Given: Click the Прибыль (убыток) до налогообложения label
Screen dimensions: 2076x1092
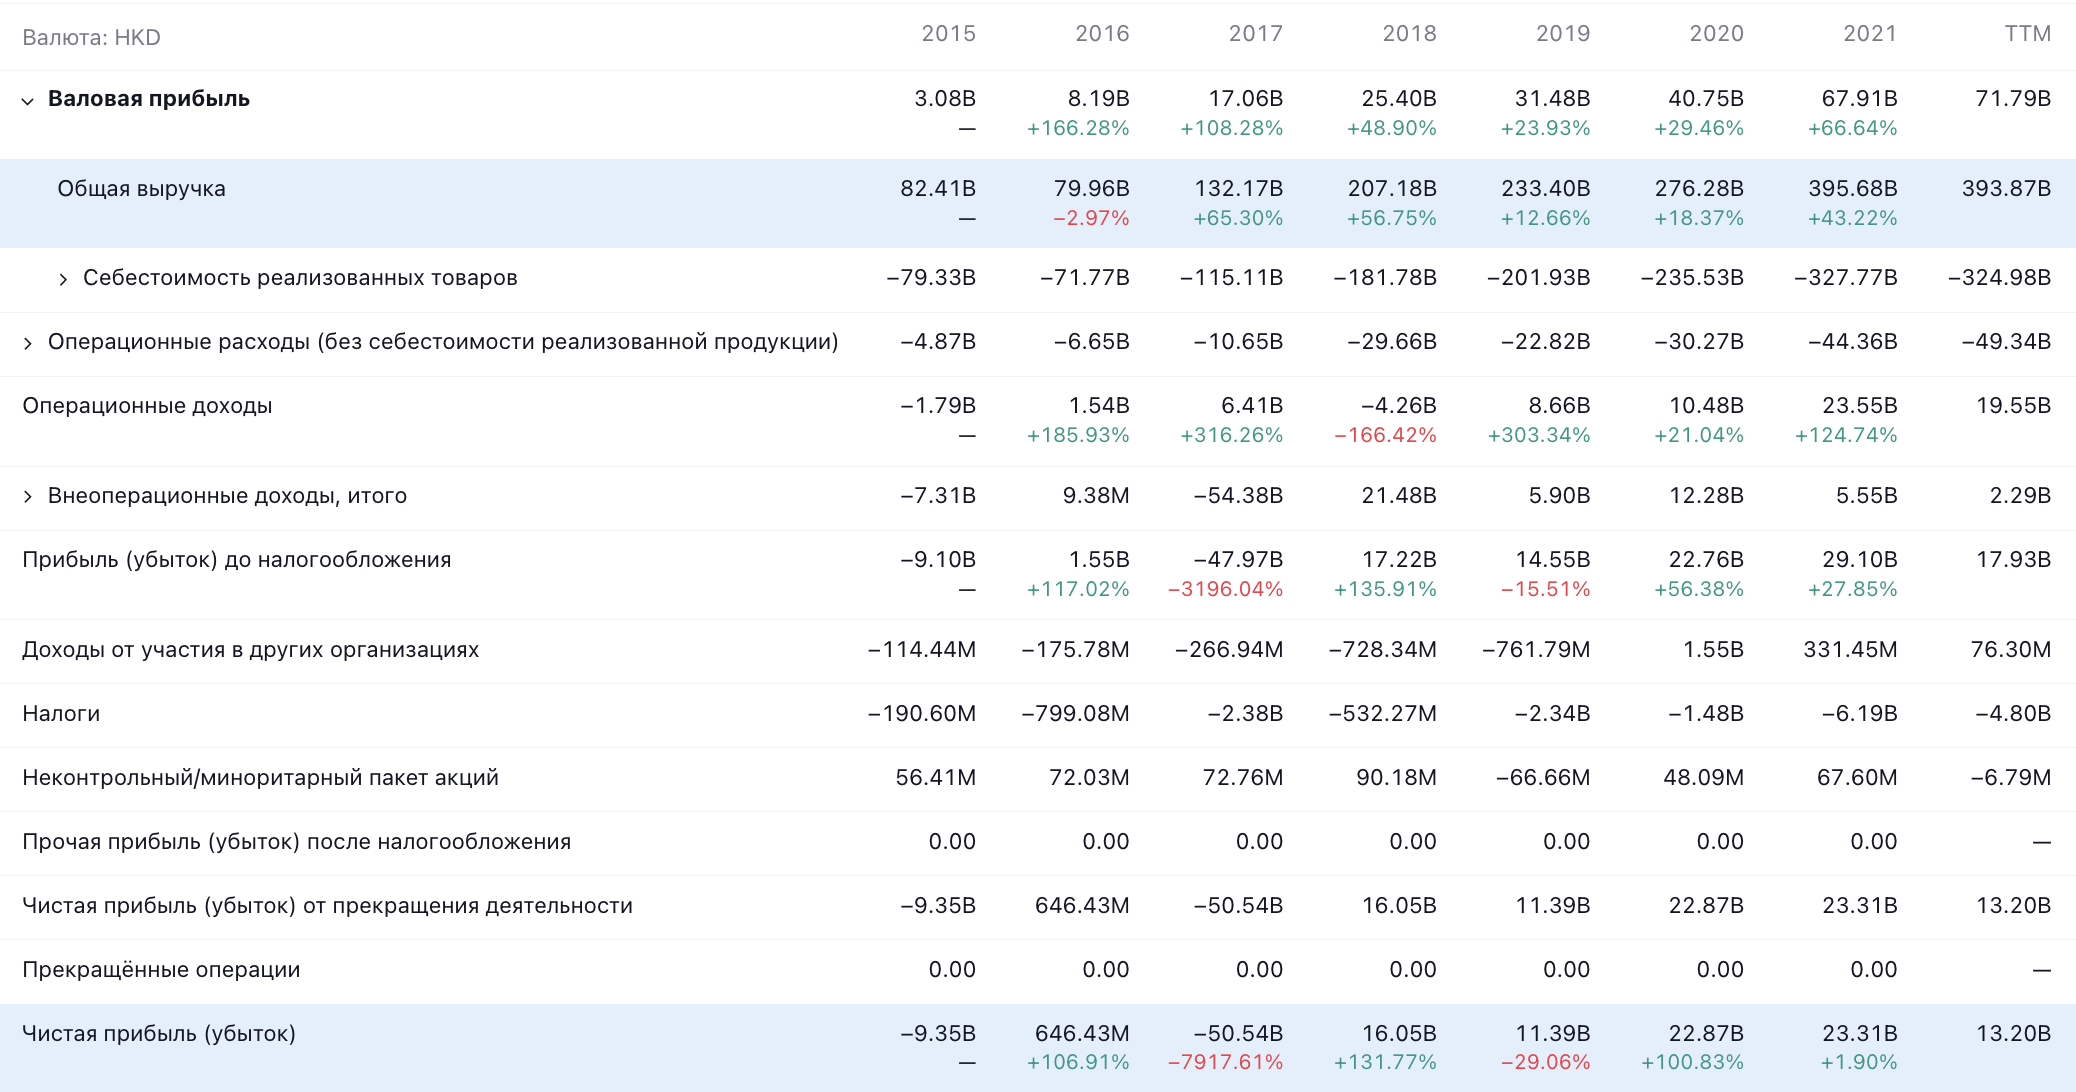Looking at the screenshot, I should 237,560.
